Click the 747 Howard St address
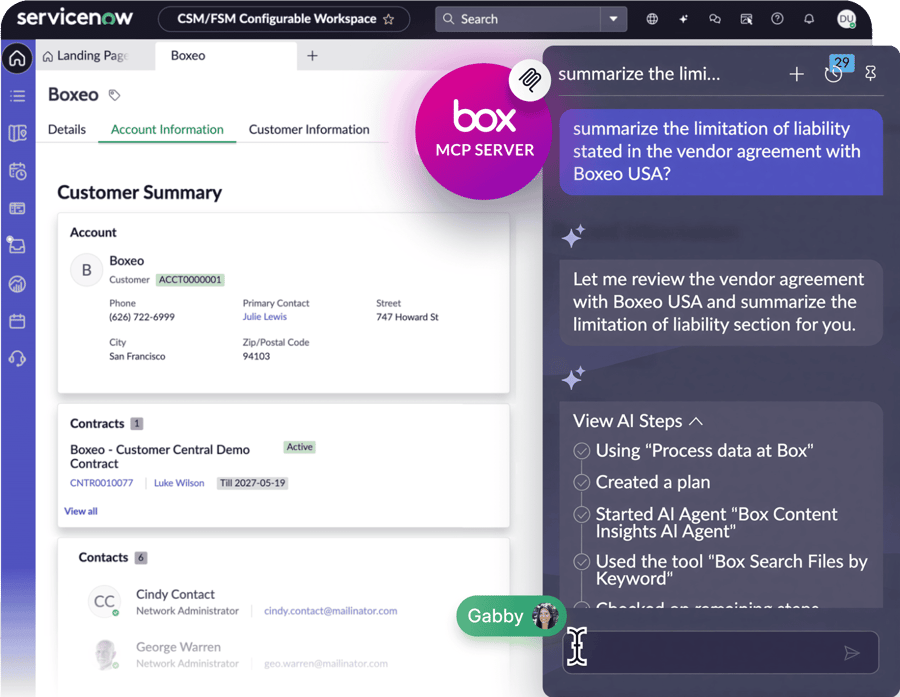 (x=407, y=317)
